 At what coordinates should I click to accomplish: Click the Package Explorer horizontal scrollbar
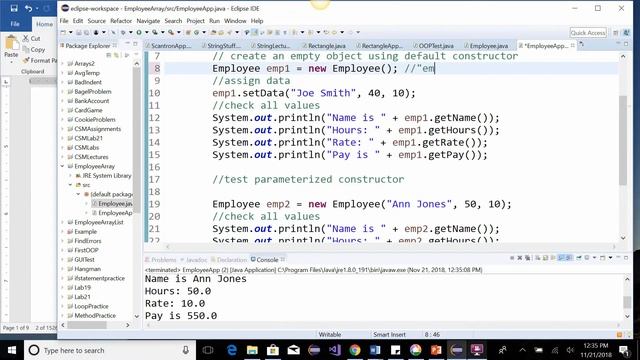87,325
